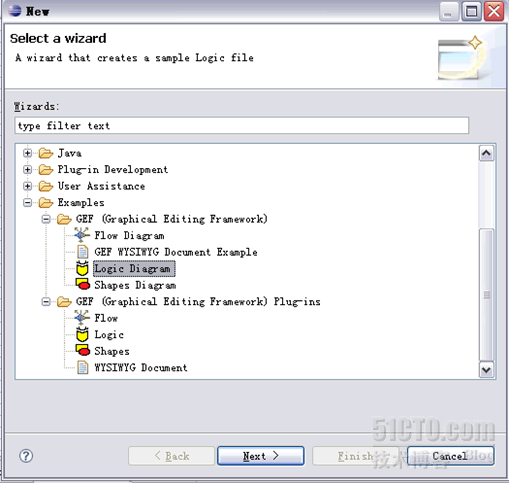Click the Eclipse icon in the title bar
The width and height of the screenshot is (509, 483).
pos(15,11)
